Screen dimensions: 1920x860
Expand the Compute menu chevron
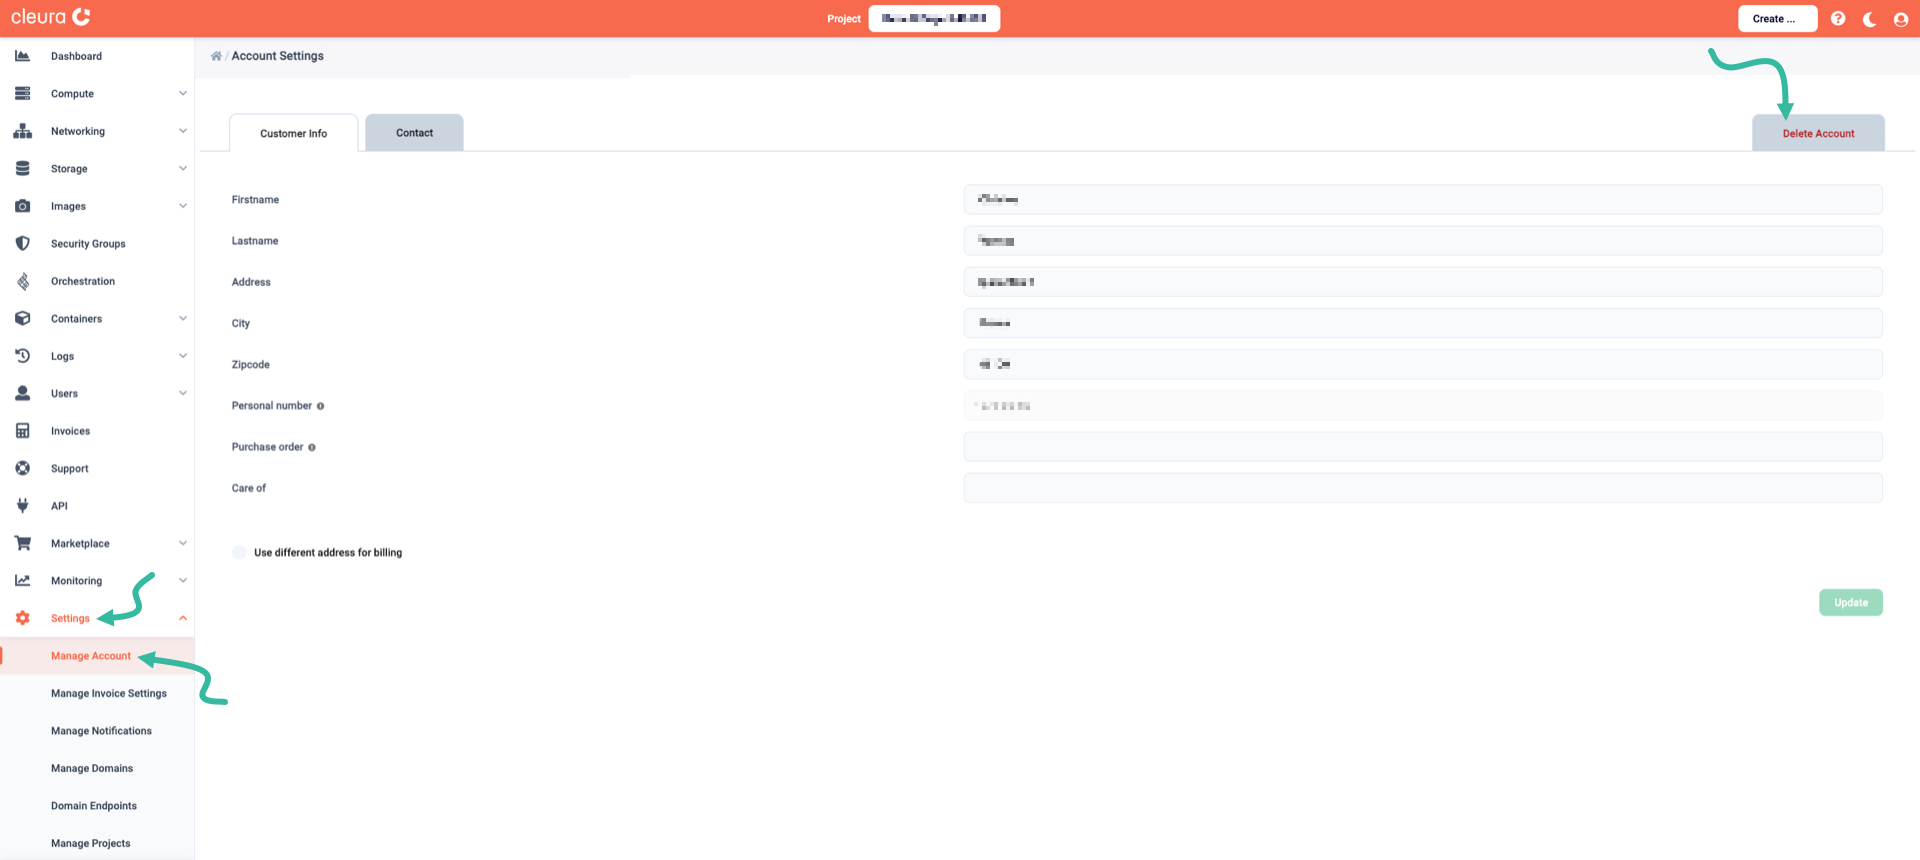point(183,93)
